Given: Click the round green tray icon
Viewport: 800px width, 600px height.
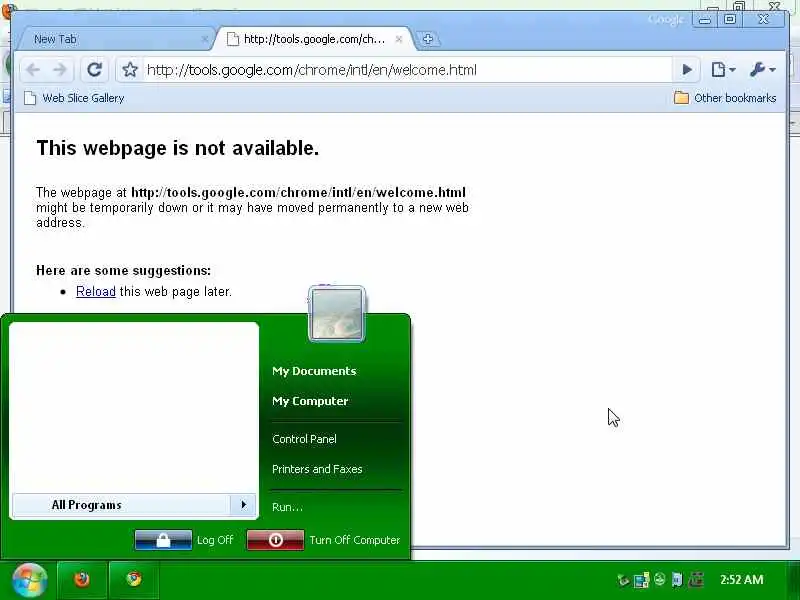Looking at the screenshot, I should coord(660,579).
